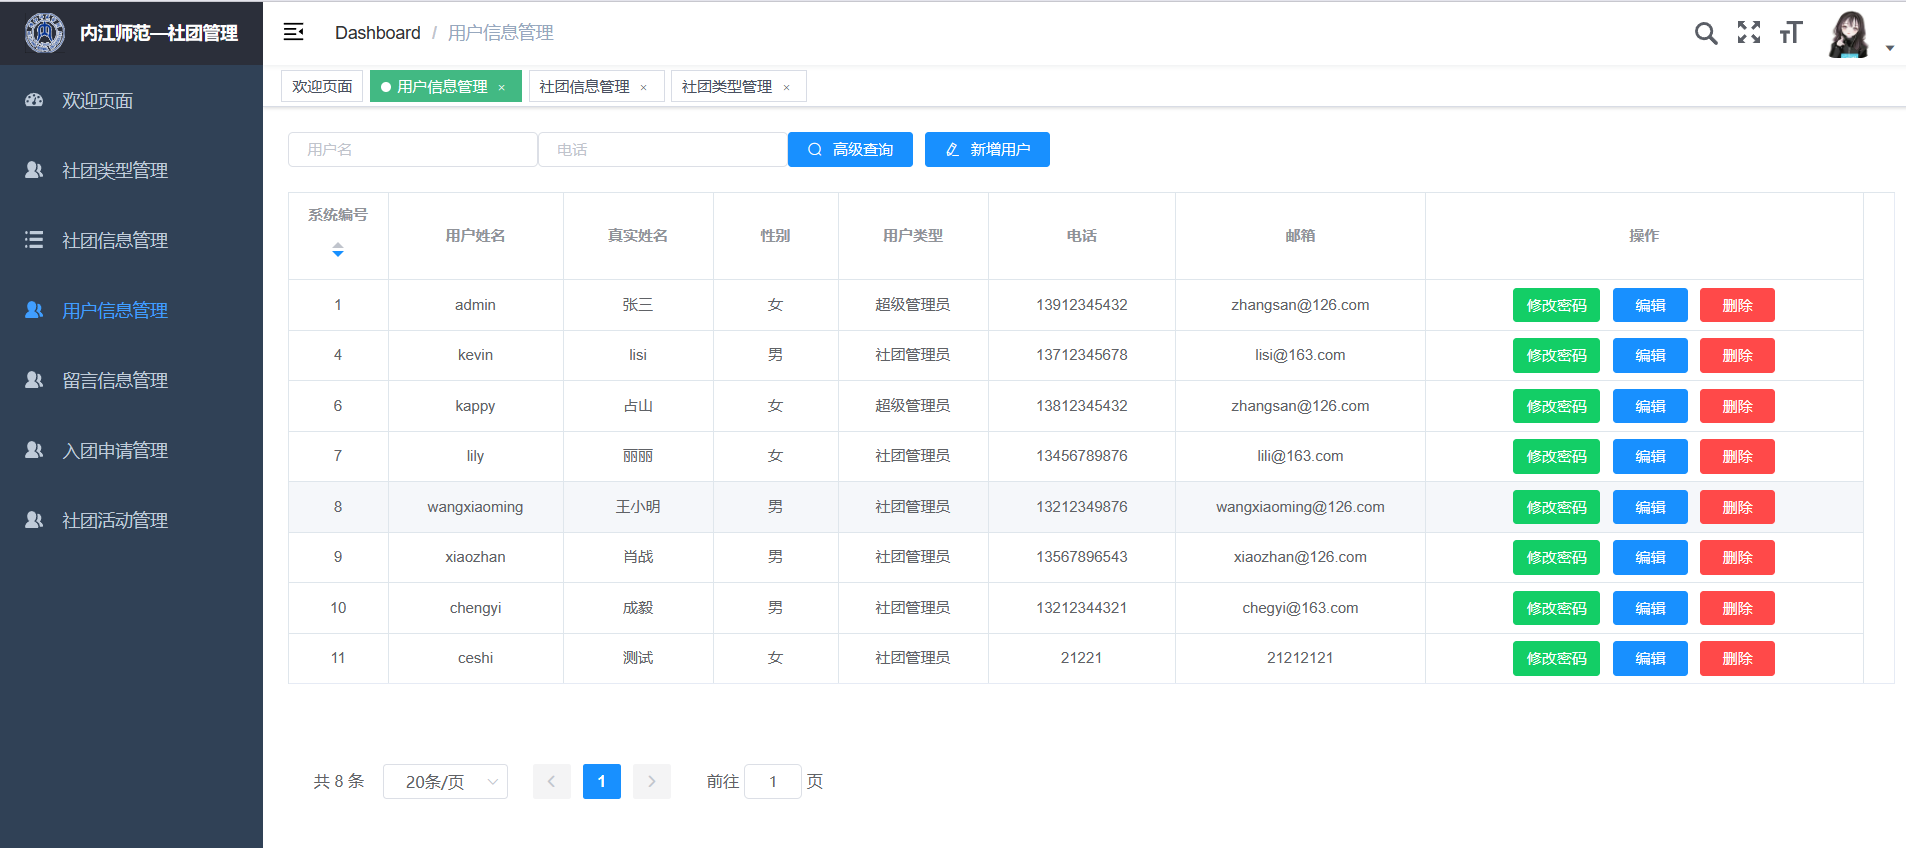The width and height of the screenshot is (1906, 848).
Task: Click the 高级查询 search button
Action: click(x=850, y=150)
